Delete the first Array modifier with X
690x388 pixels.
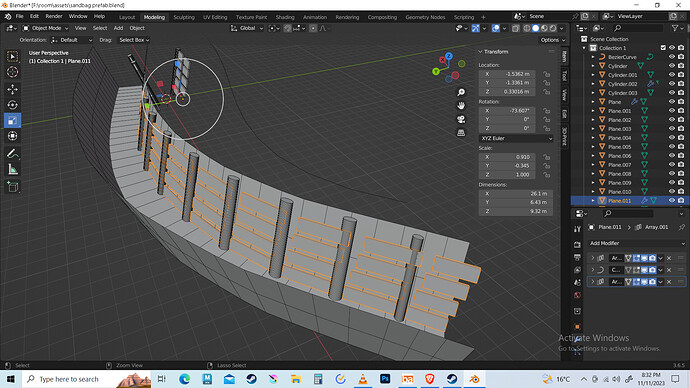[669, 258]
